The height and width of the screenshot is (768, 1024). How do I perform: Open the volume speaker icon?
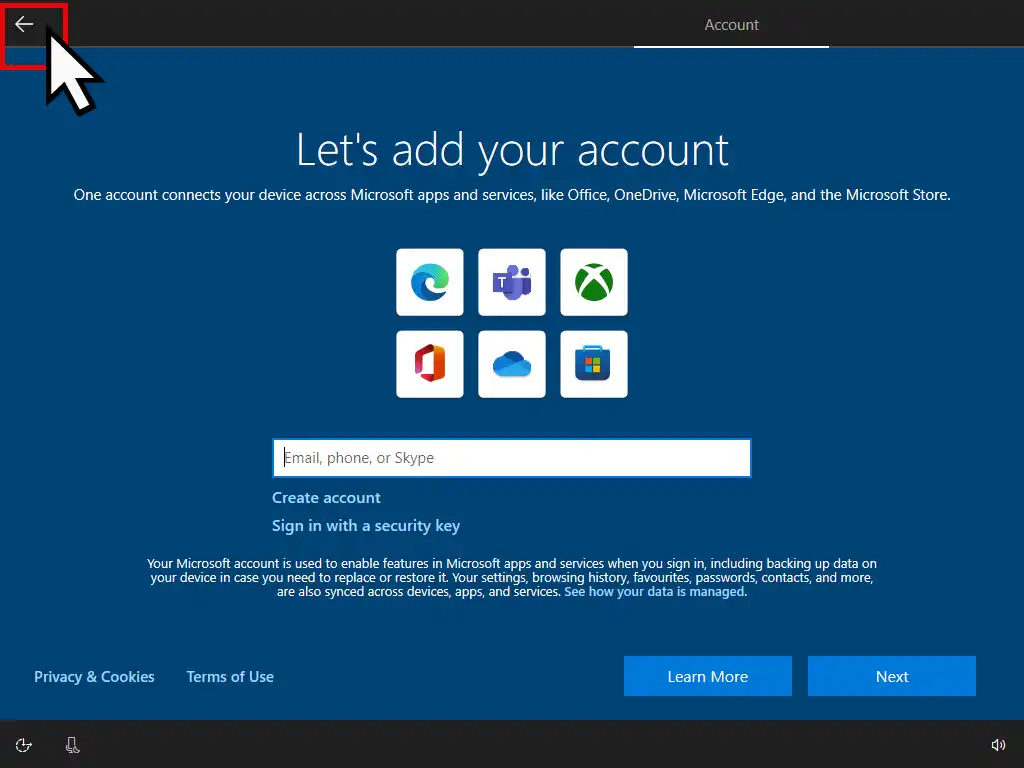(997, 745)
